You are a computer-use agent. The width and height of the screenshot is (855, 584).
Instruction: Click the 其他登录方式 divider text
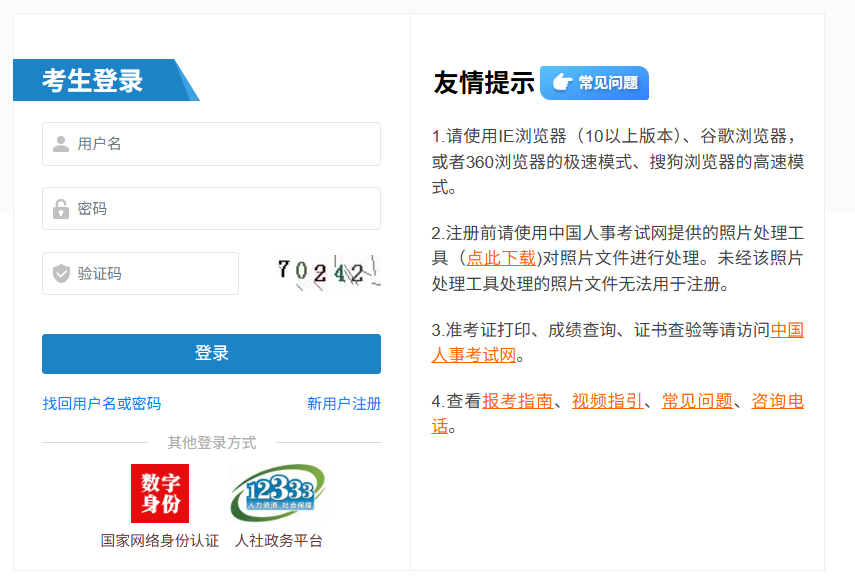[x=212, y=443]
